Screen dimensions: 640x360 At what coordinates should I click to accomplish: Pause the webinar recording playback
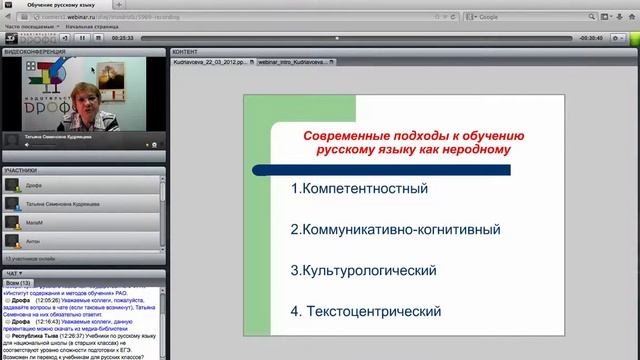(82, 38)
